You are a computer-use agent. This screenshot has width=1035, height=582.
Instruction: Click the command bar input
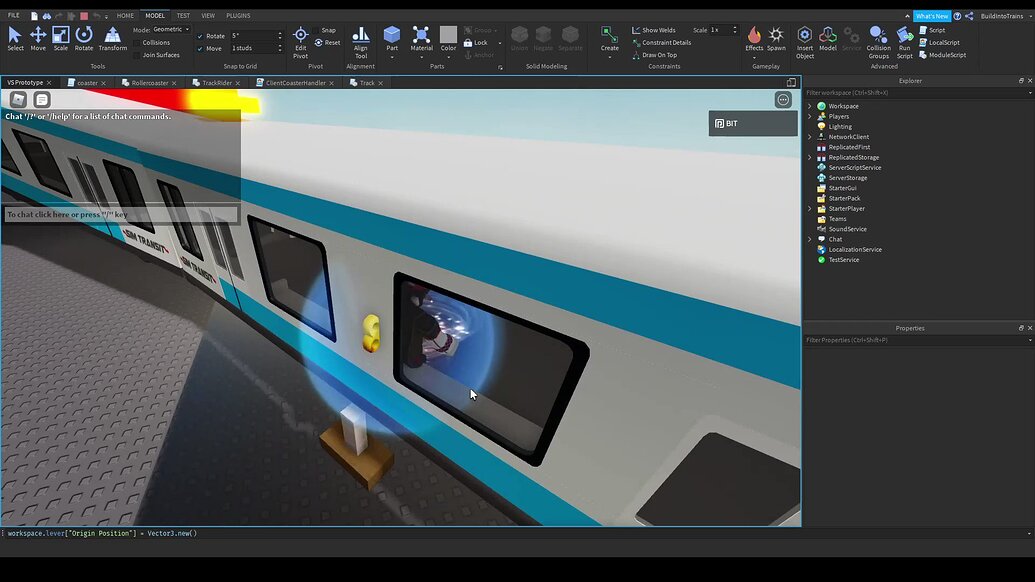(515, 533)
